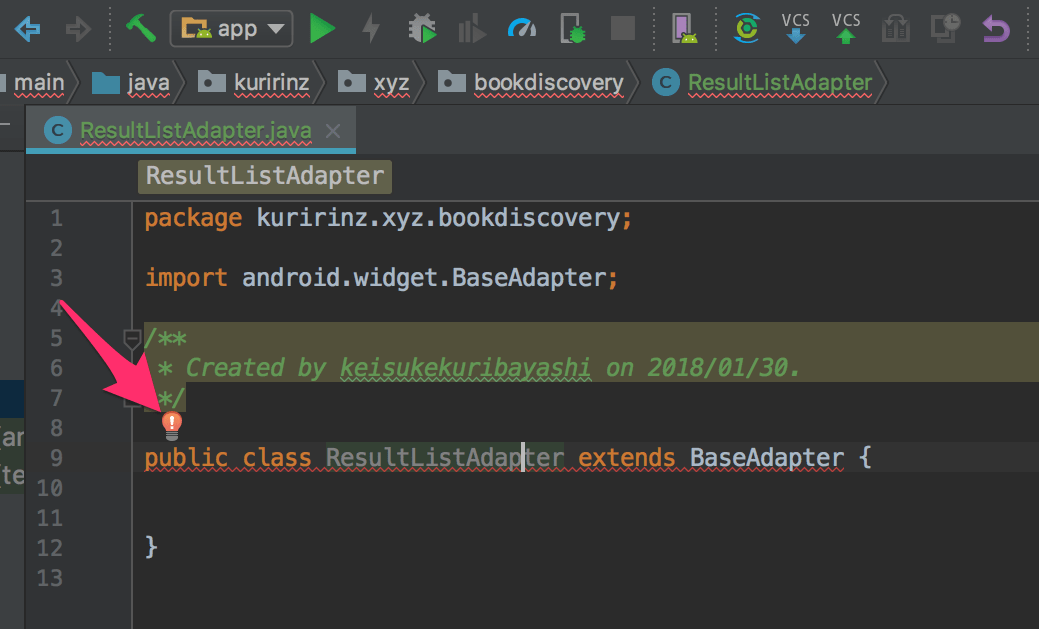Select the Make Project hammer icon
This screenshot has width=1039, height=629.
(140, 28)
